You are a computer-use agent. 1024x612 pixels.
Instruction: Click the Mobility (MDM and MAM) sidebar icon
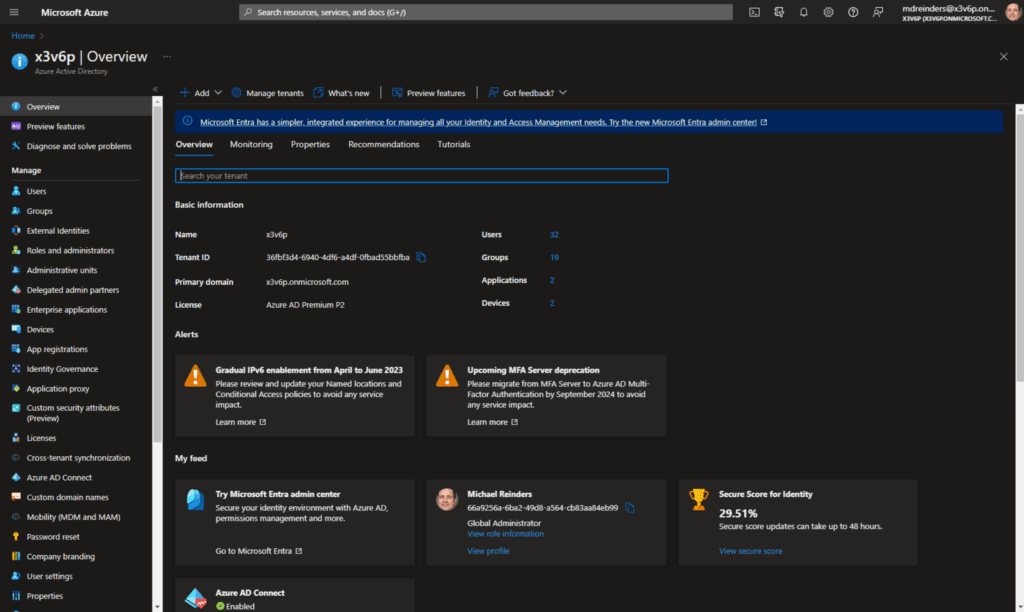(16, 517)
